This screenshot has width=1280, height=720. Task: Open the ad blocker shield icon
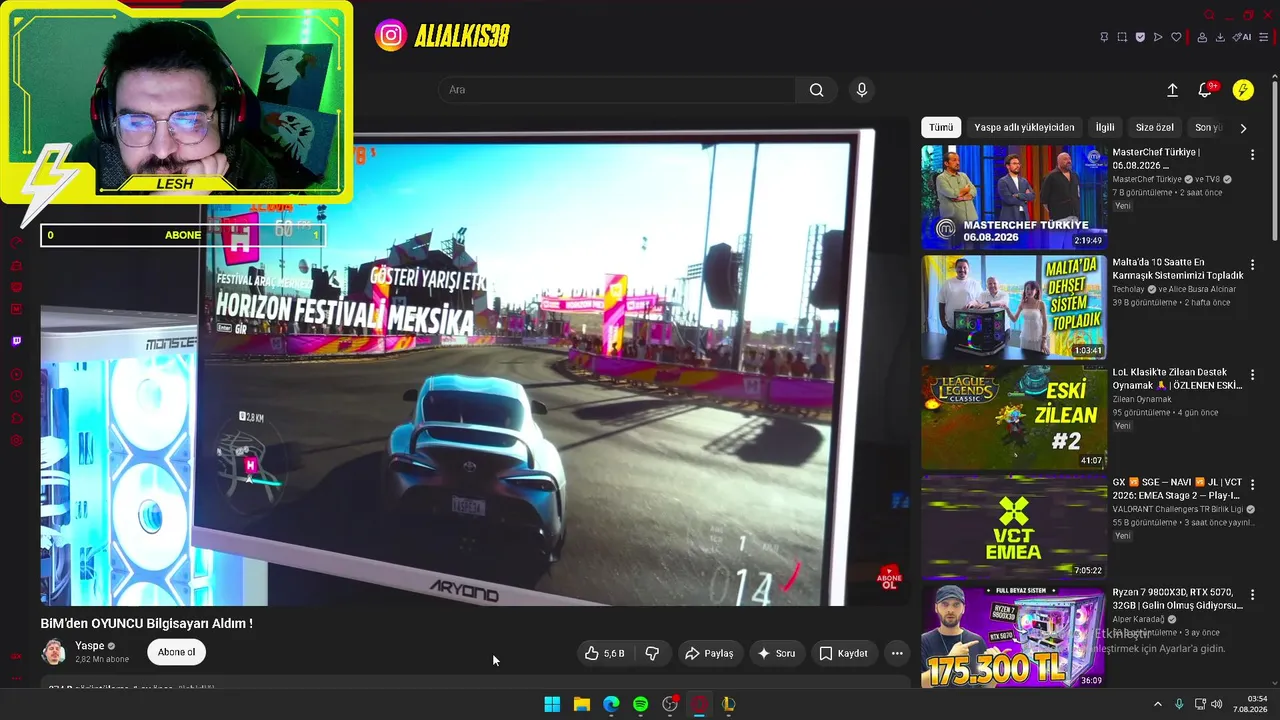pos(1140,37)
